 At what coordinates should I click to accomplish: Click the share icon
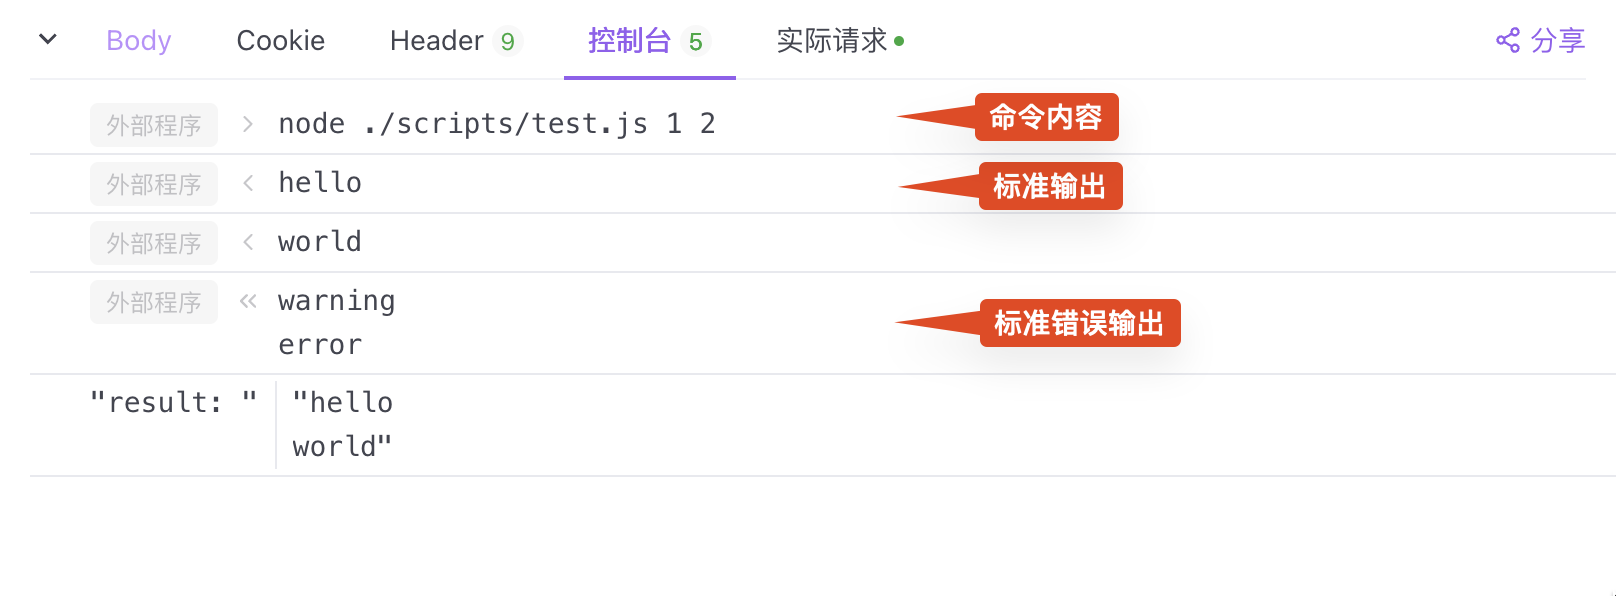click(x=1507, y=41)
